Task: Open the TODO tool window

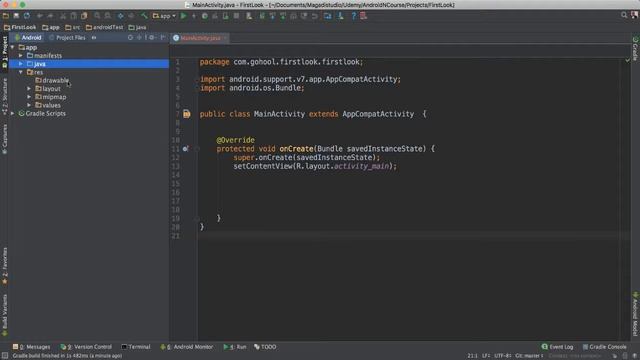Action: point(265,347)
